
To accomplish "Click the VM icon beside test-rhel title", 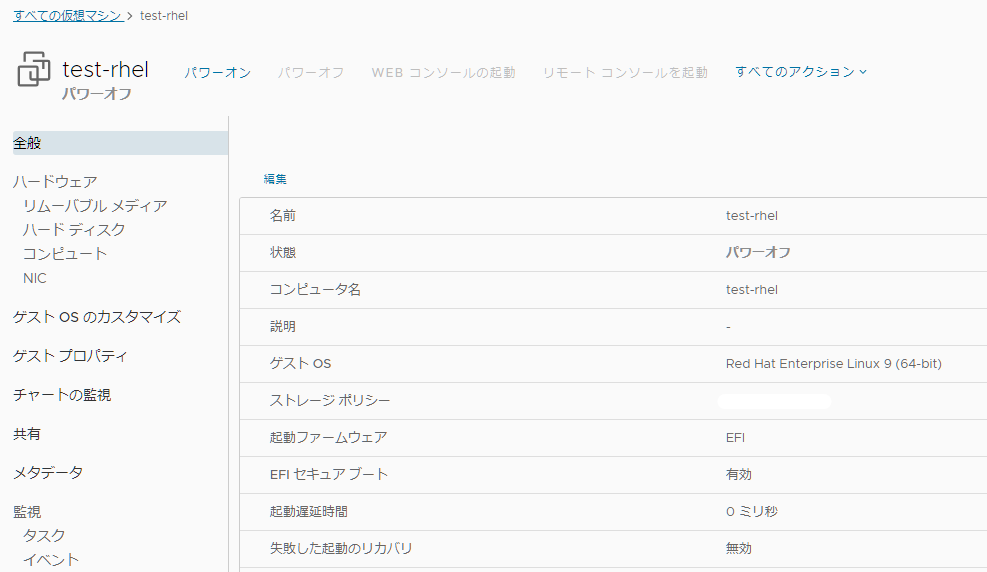I will click(x=33, y=69).
